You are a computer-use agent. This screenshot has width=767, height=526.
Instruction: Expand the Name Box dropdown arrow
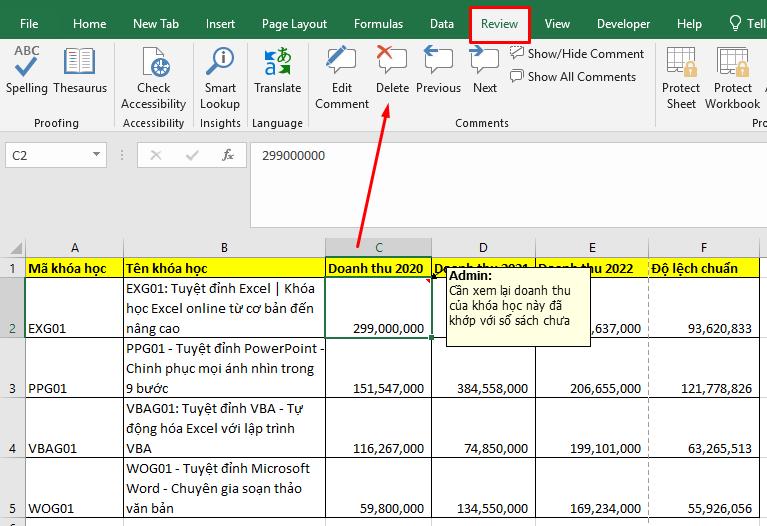97,155
